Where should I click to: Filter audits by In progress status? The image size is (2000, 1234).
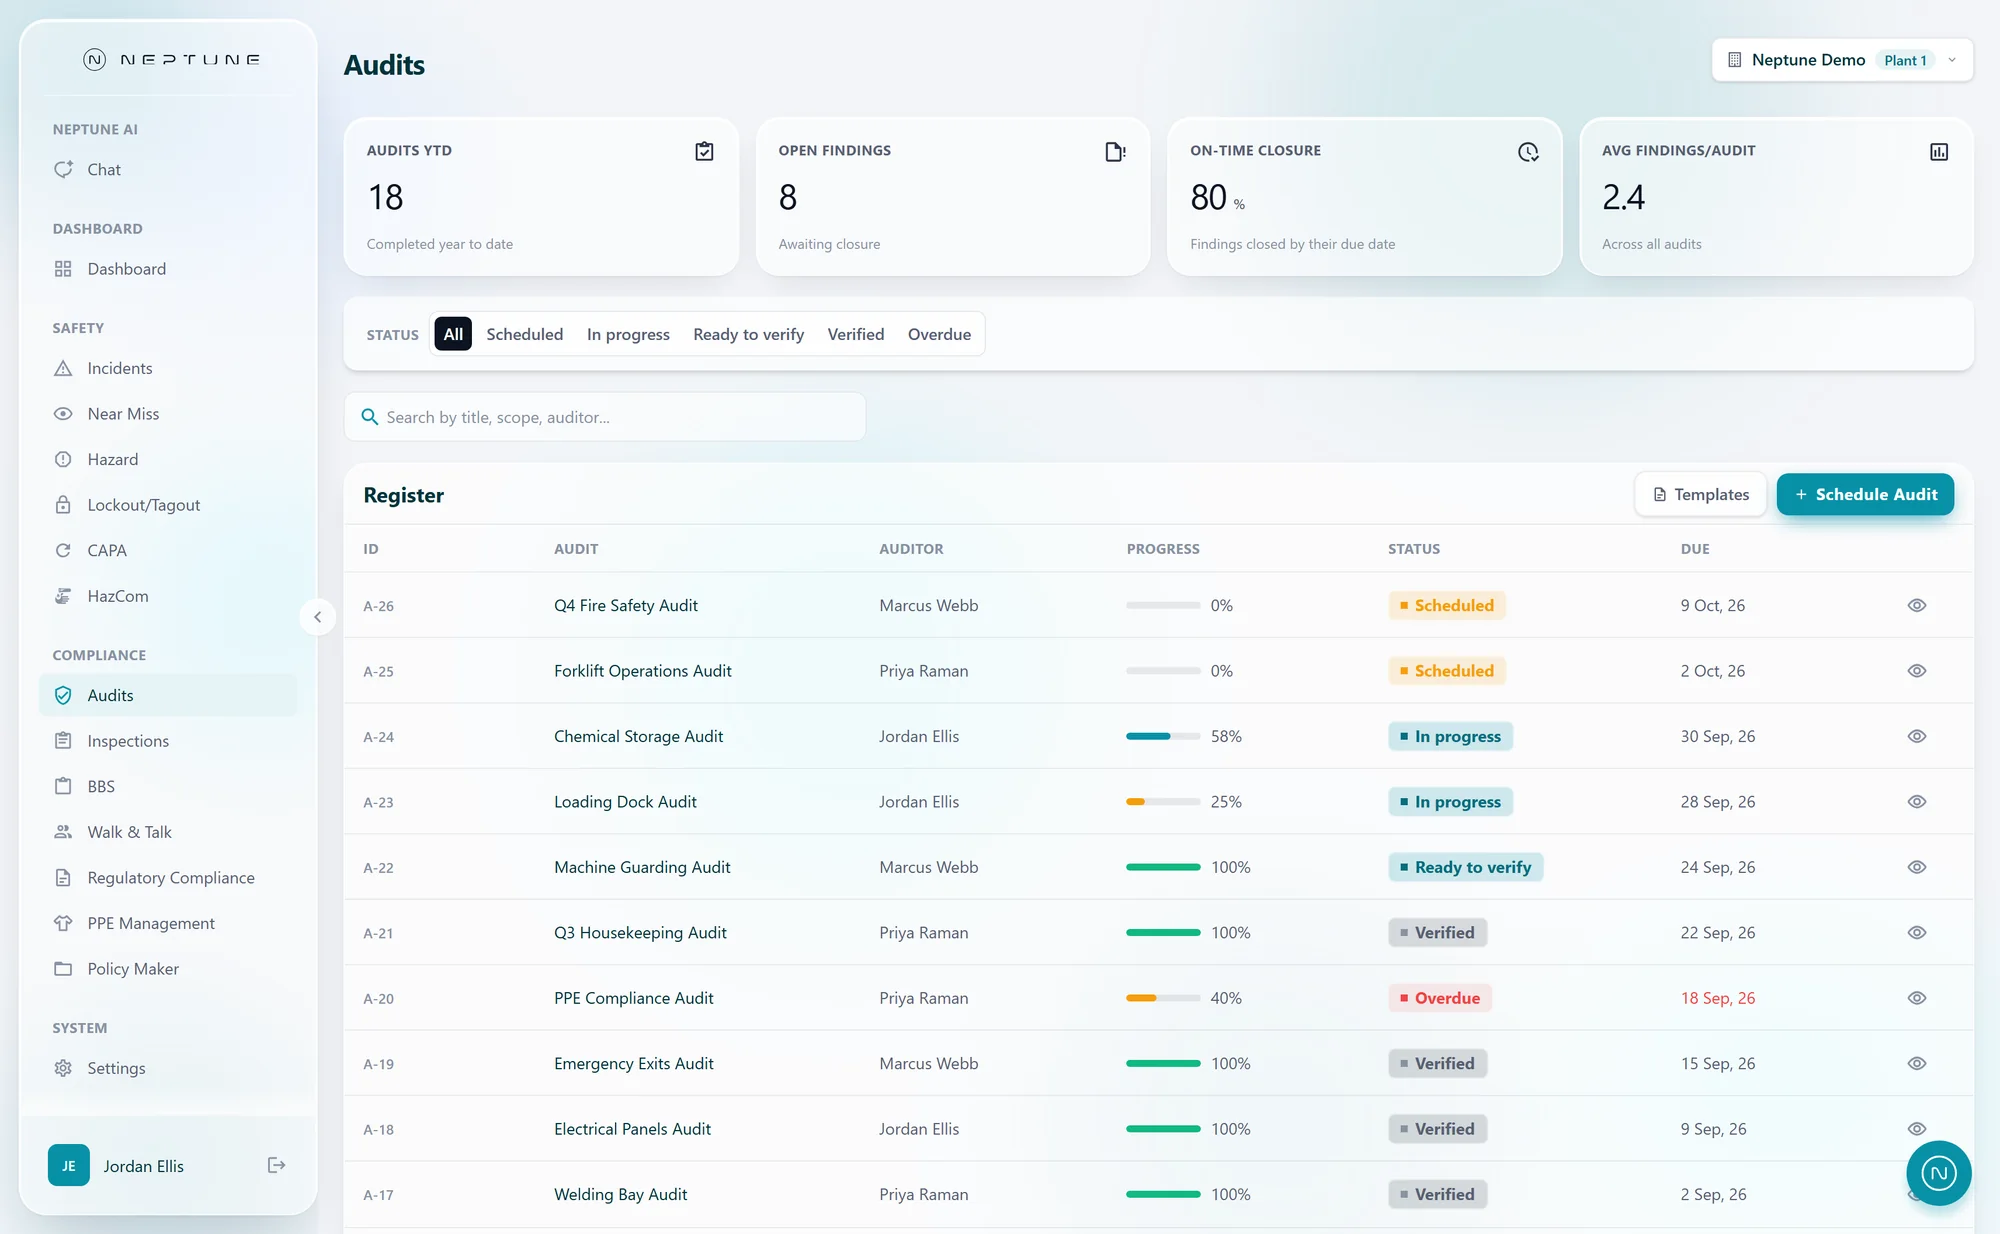point(628,334)
